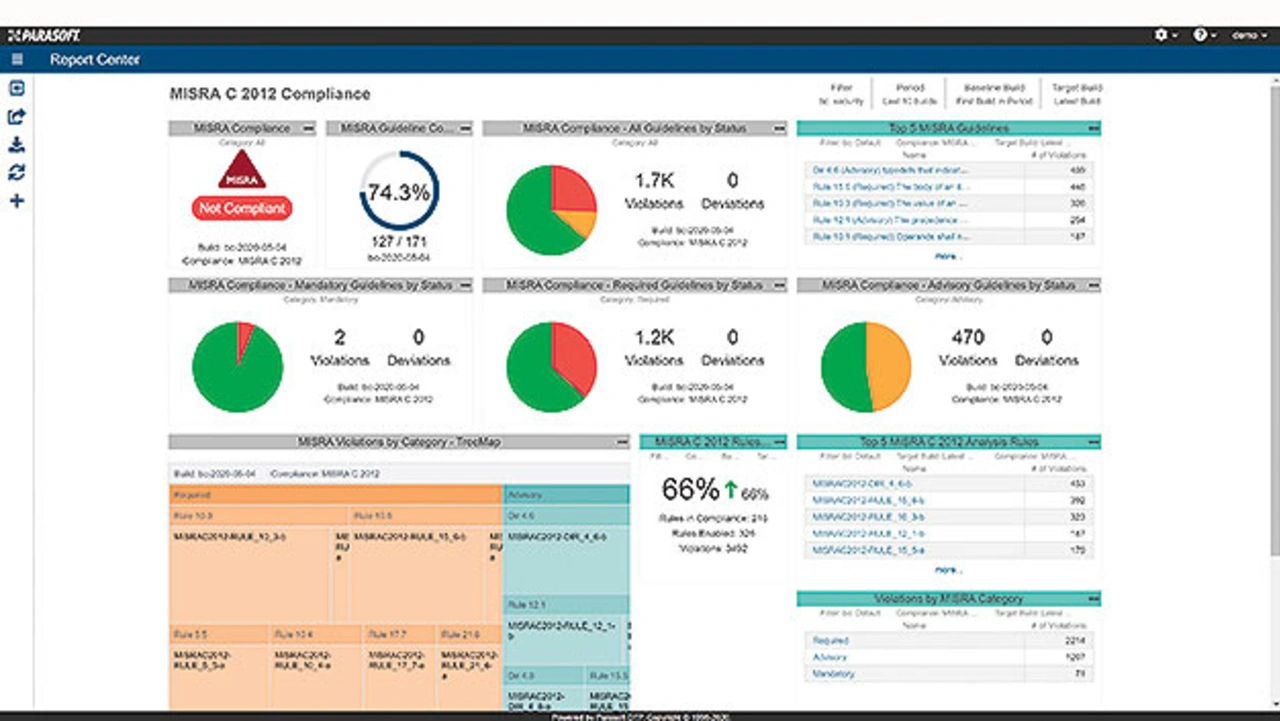Open the Period selector in the header

(910, 94)
